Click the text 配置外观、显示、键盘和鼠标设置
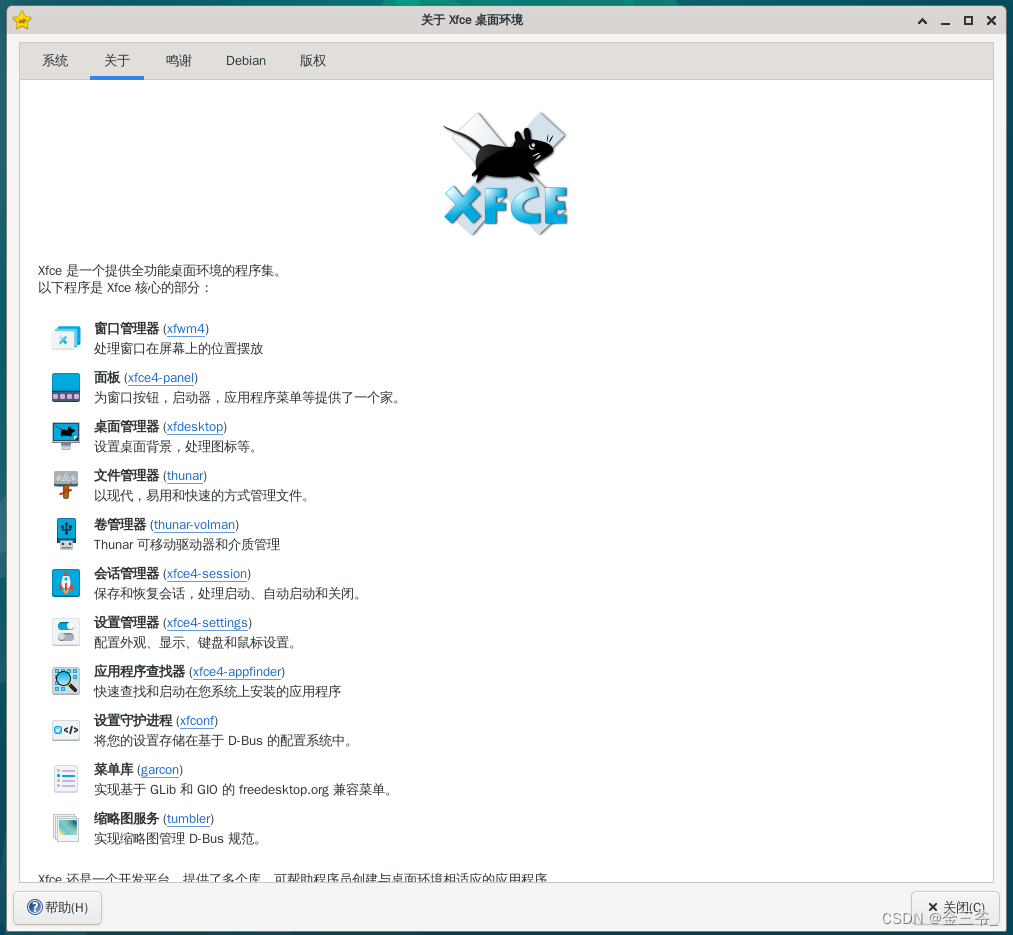Screen dimensions: 1013x935 pos(194,643)
